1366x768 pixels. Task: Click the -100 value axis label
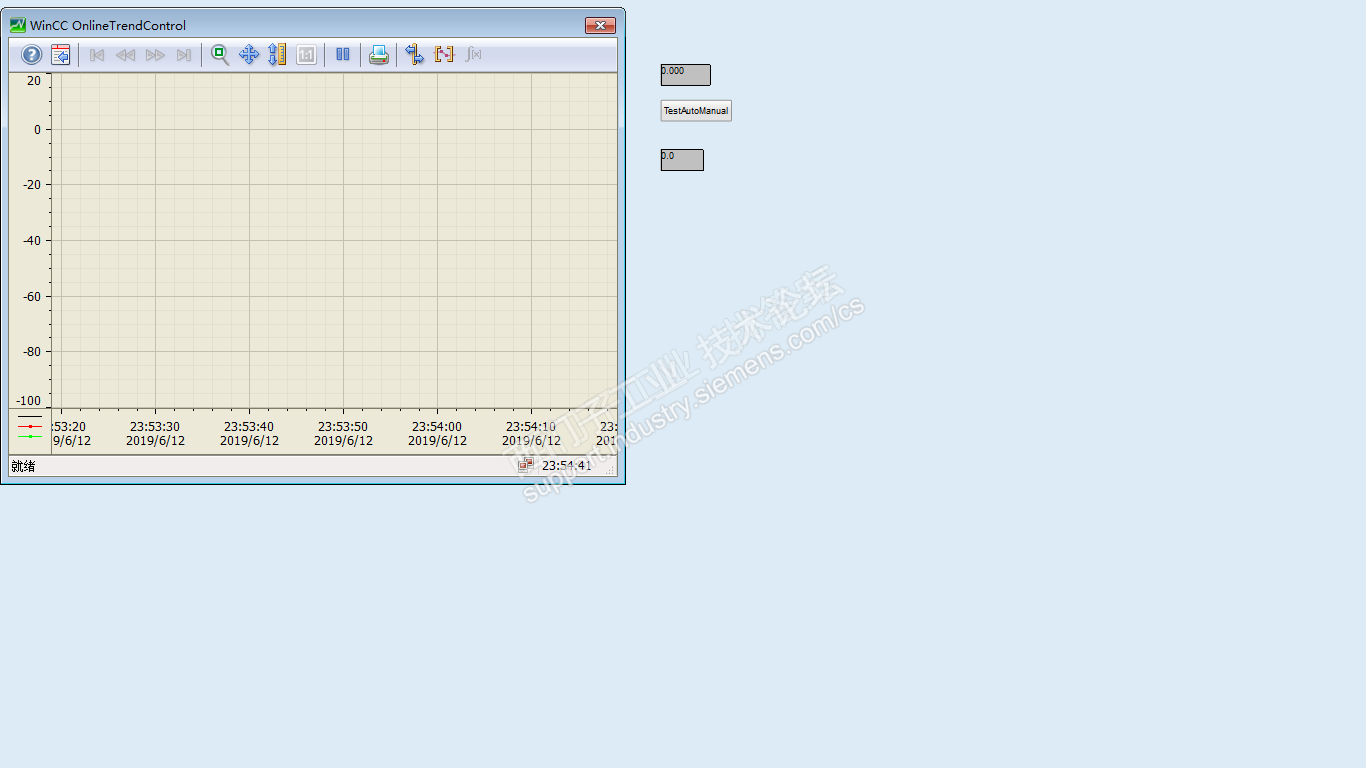(x=30, y=401)
